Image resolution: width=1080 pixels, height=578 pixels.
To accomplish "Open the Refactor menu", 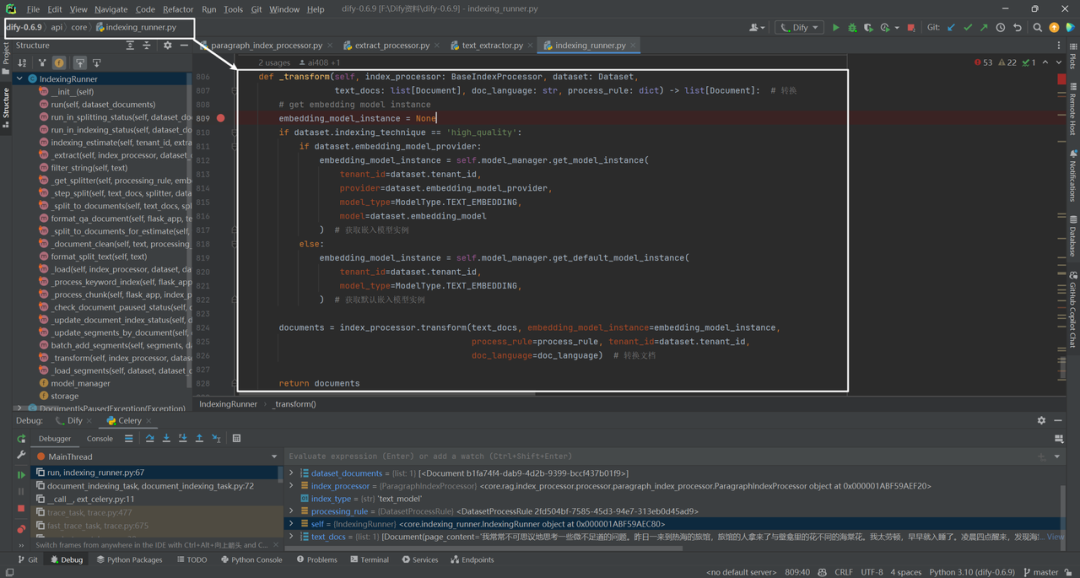I will 178,10.
